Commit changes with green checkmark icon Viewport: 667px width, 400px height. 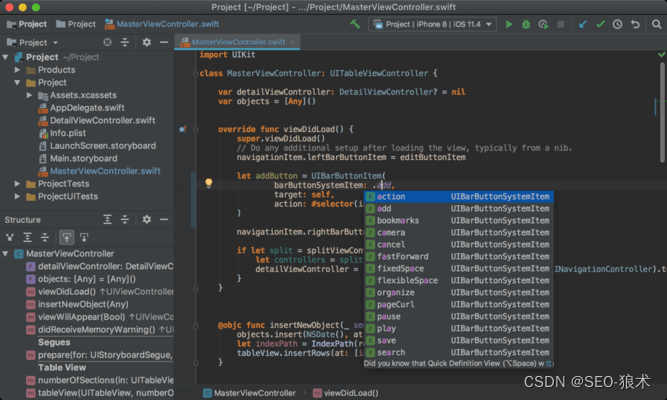(x=600, y=24)
